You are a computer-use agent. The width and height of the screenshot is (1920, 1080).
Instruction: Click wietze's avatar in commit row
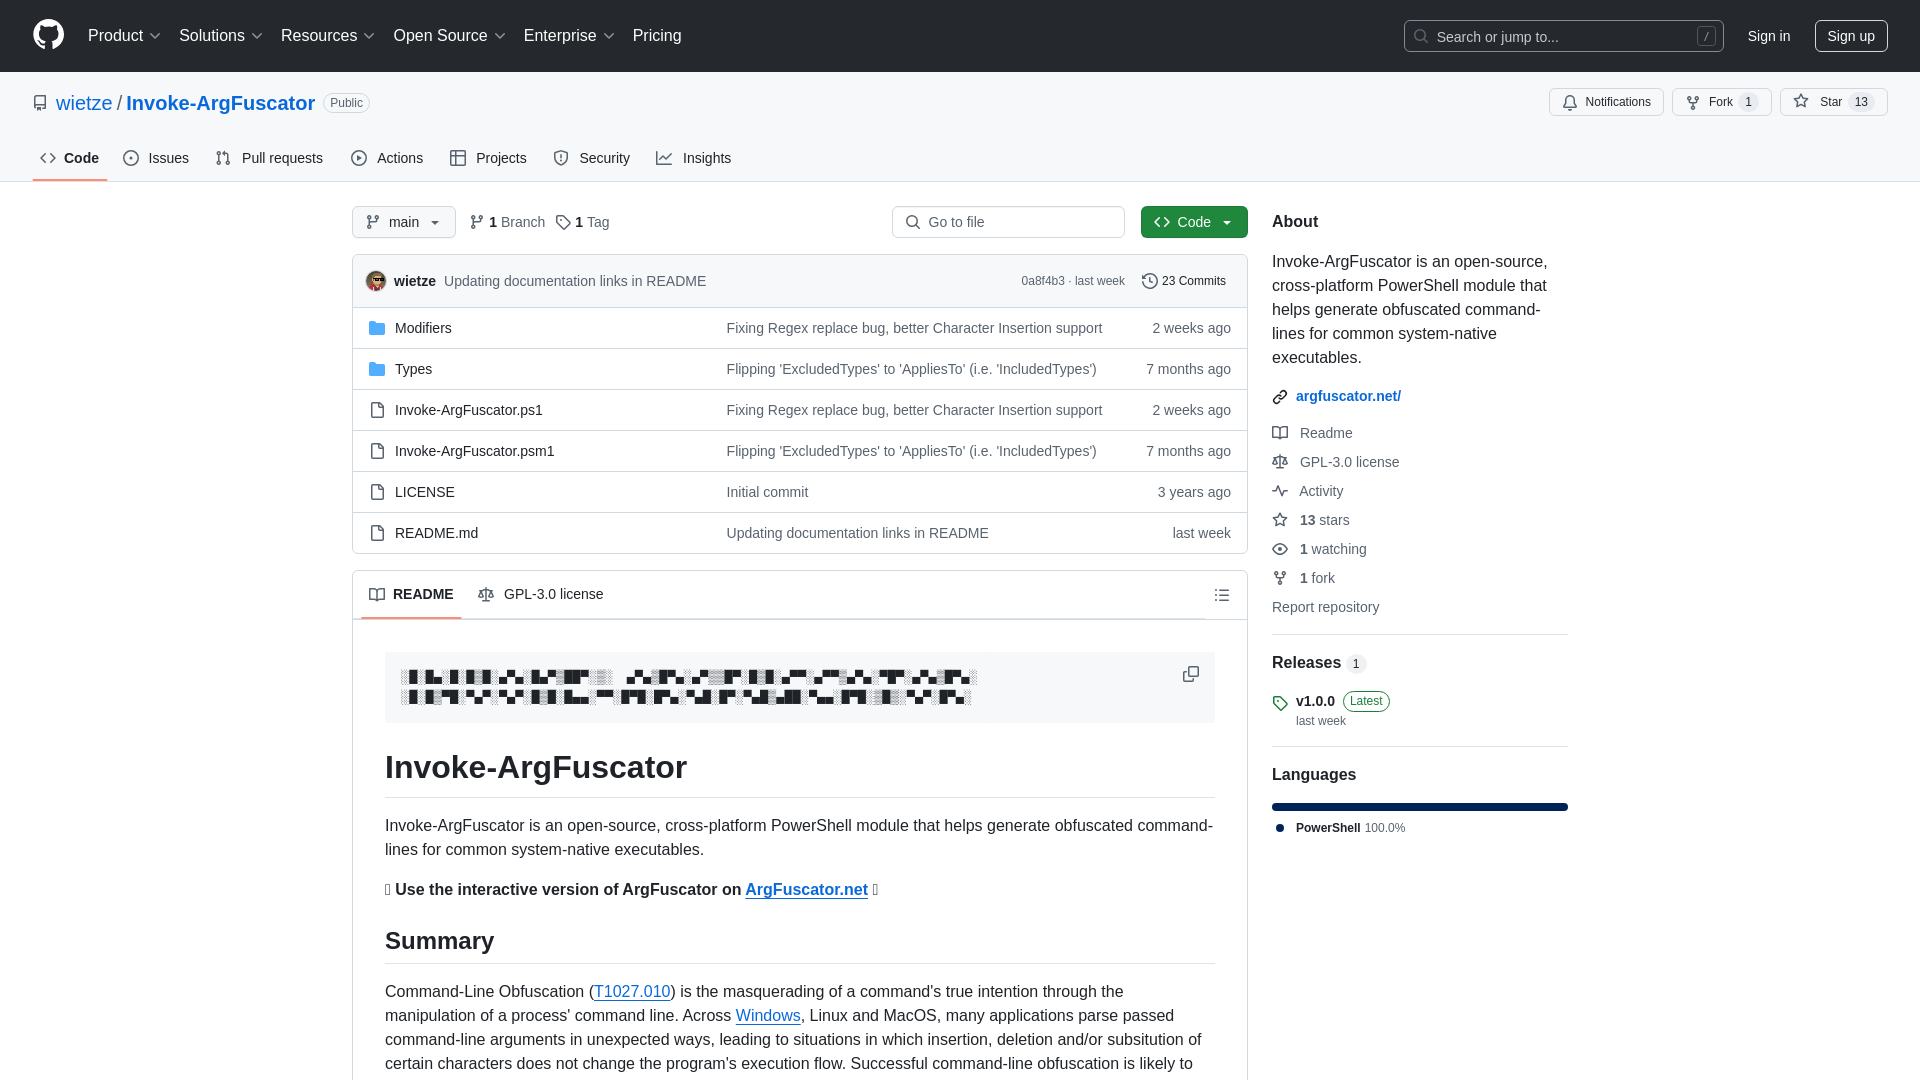coord(376,281)
